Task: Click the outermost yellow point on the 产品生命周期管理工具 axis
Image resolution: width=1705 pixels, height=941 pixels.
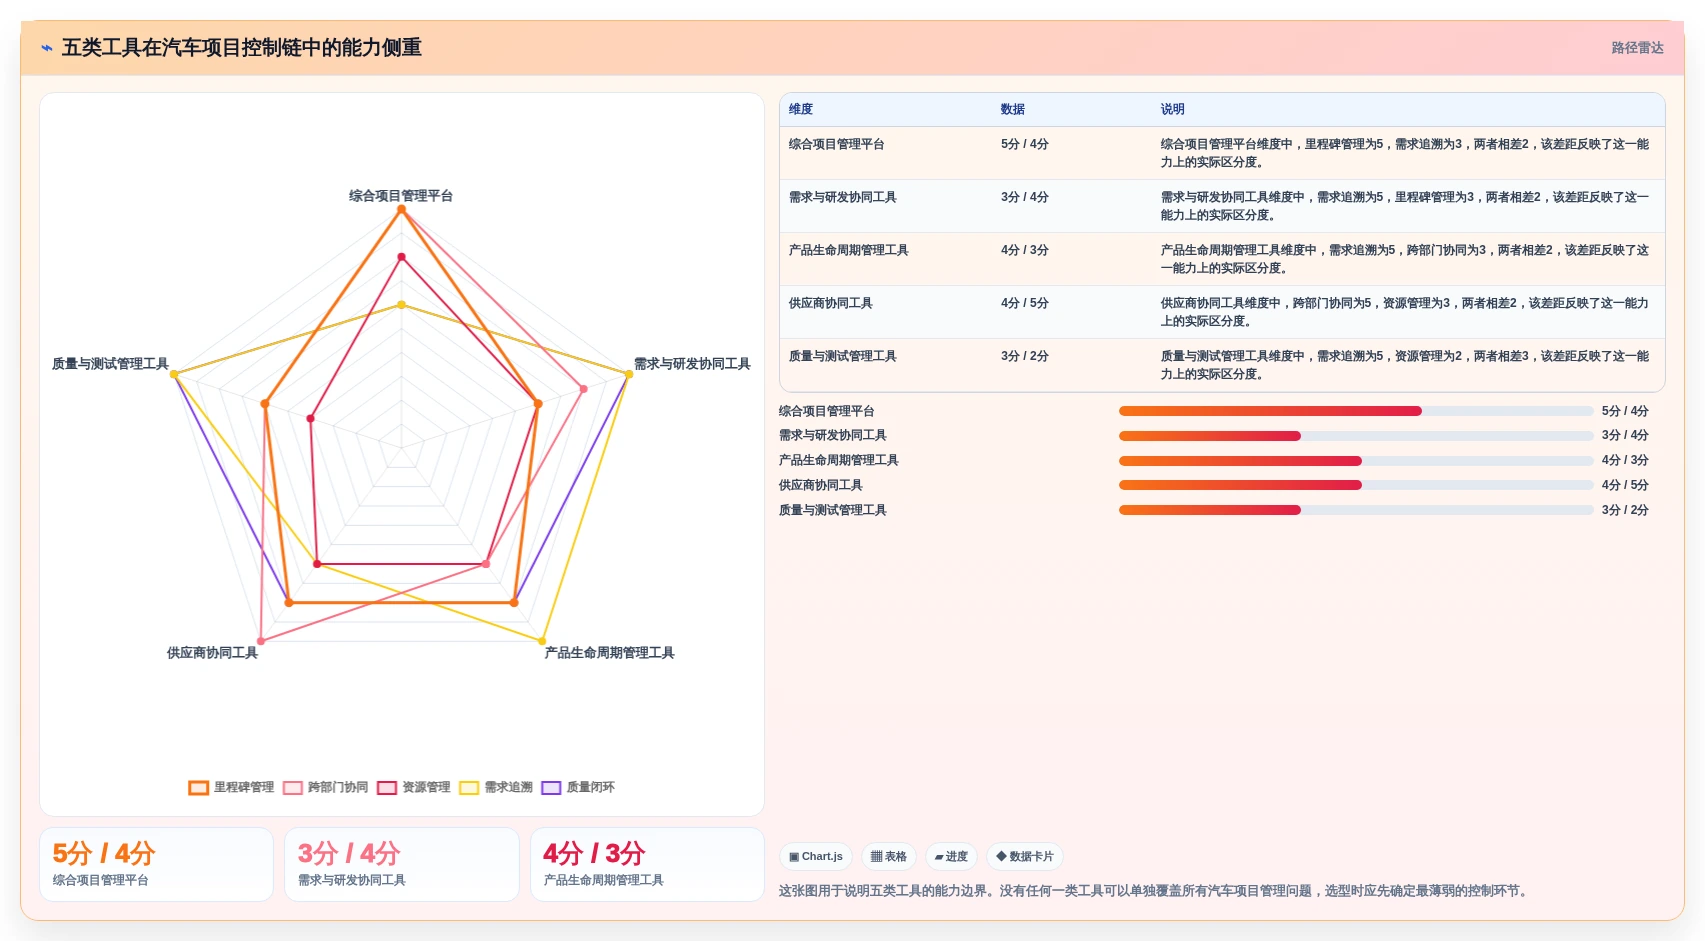Action: coord(543,641)
